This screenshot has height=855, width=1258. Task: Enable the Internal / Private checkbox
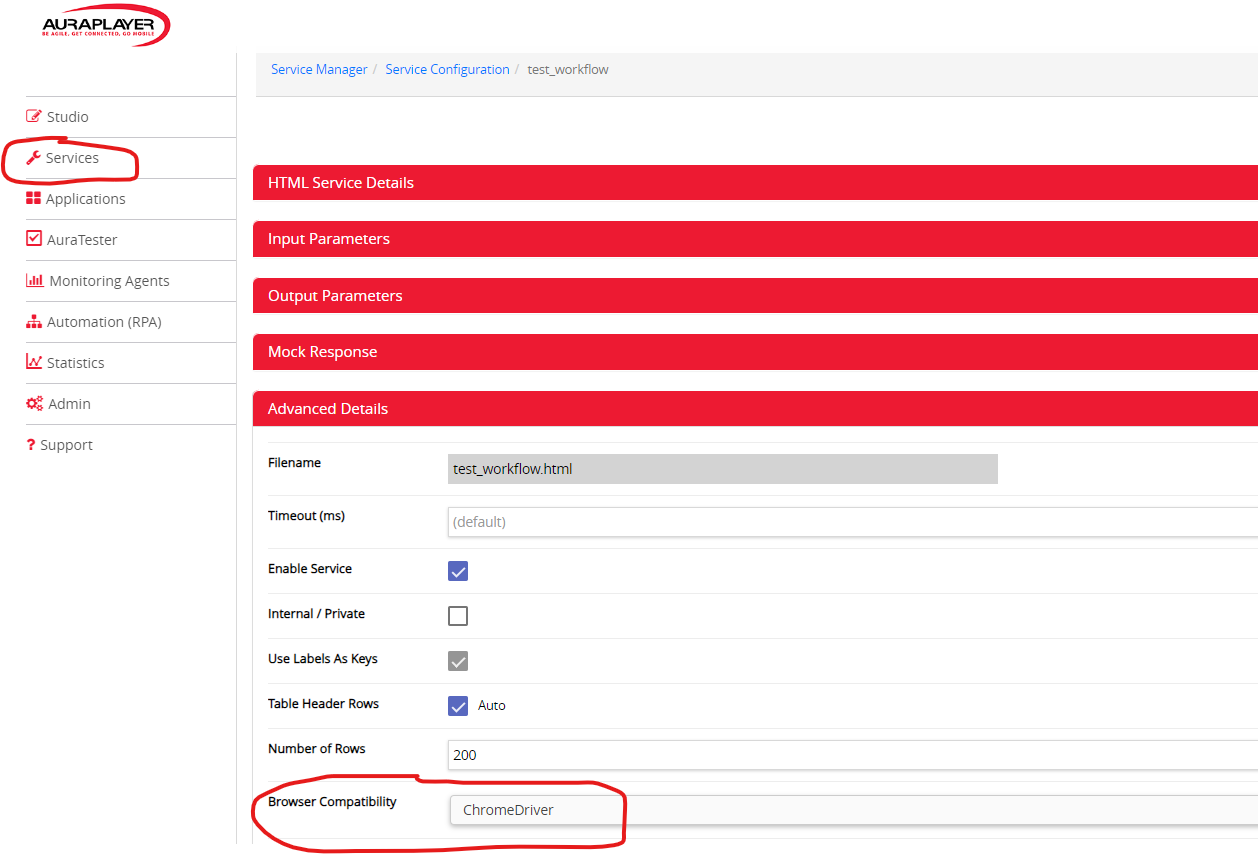458,616
